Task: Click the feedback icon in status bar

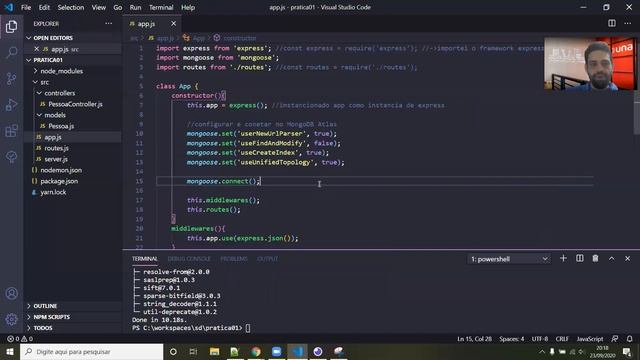Action: [x=614, y=339]
